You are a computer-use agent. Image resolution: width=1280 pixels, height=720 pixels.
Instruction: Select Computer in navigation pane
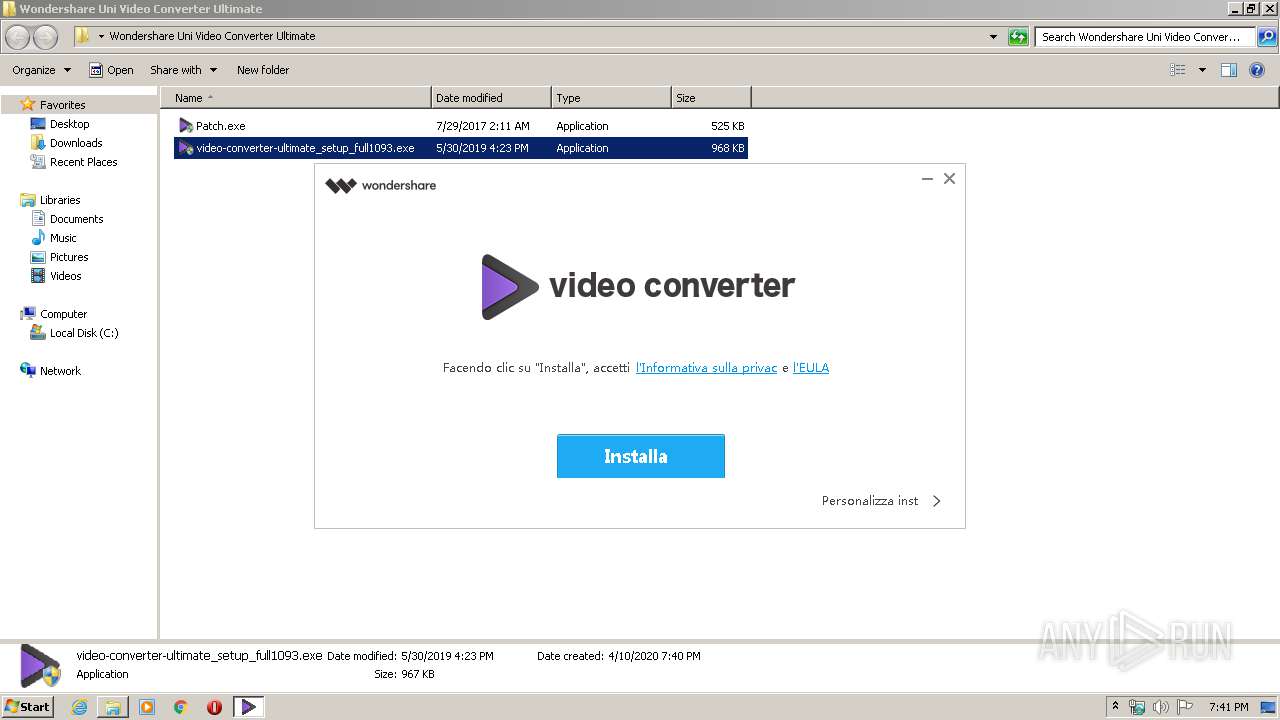[63, 314]
